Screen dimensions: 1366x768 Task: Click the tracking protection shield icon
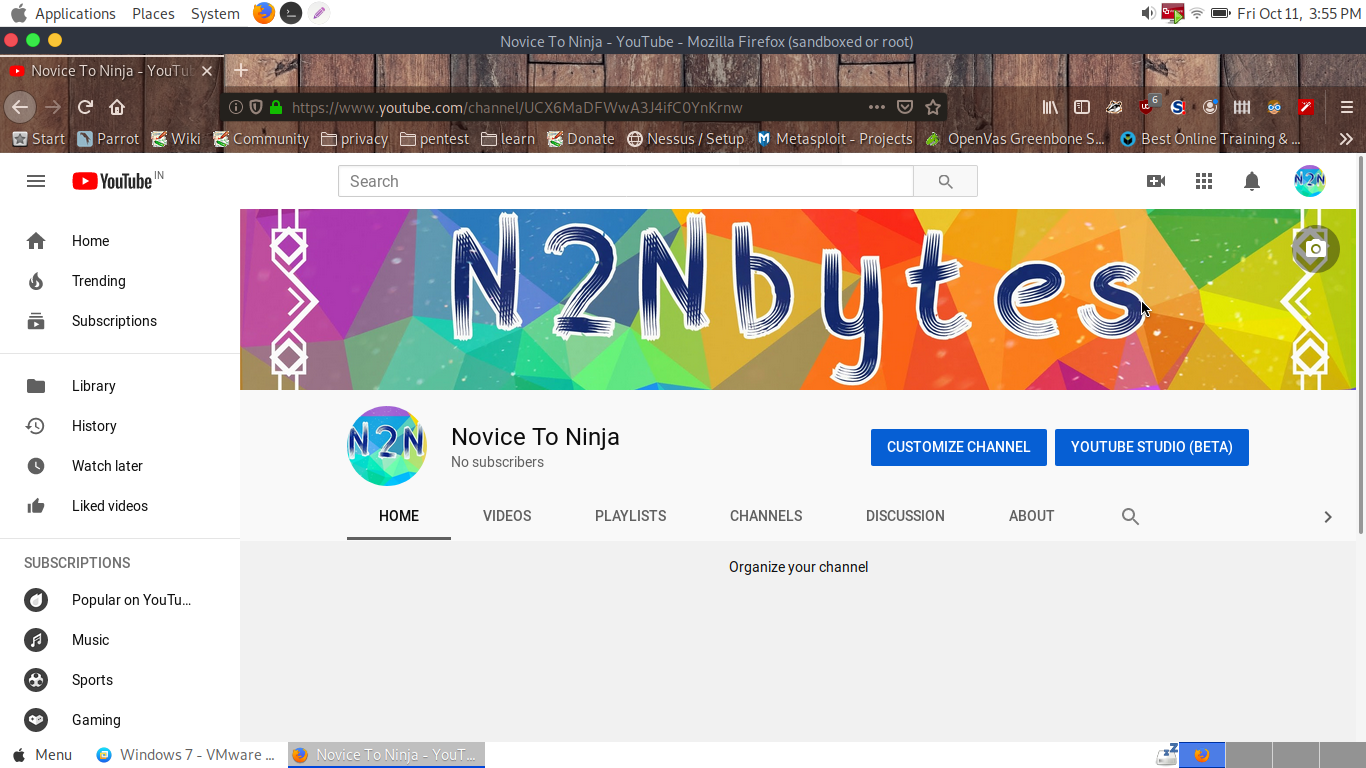tap(256, 107)
